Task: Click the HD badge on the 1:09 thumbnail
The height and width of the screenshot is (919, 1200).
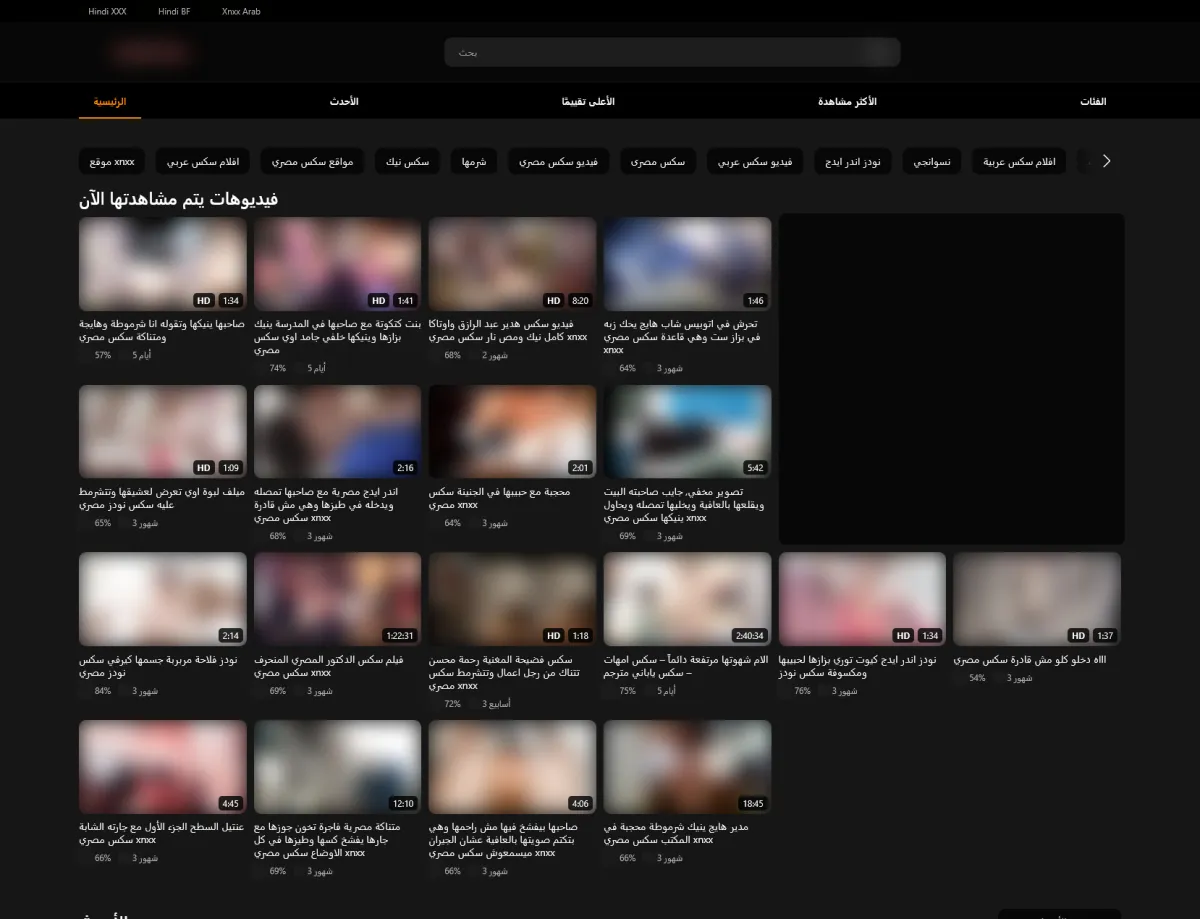Action: pyautogui.click(x=203, y=468)
